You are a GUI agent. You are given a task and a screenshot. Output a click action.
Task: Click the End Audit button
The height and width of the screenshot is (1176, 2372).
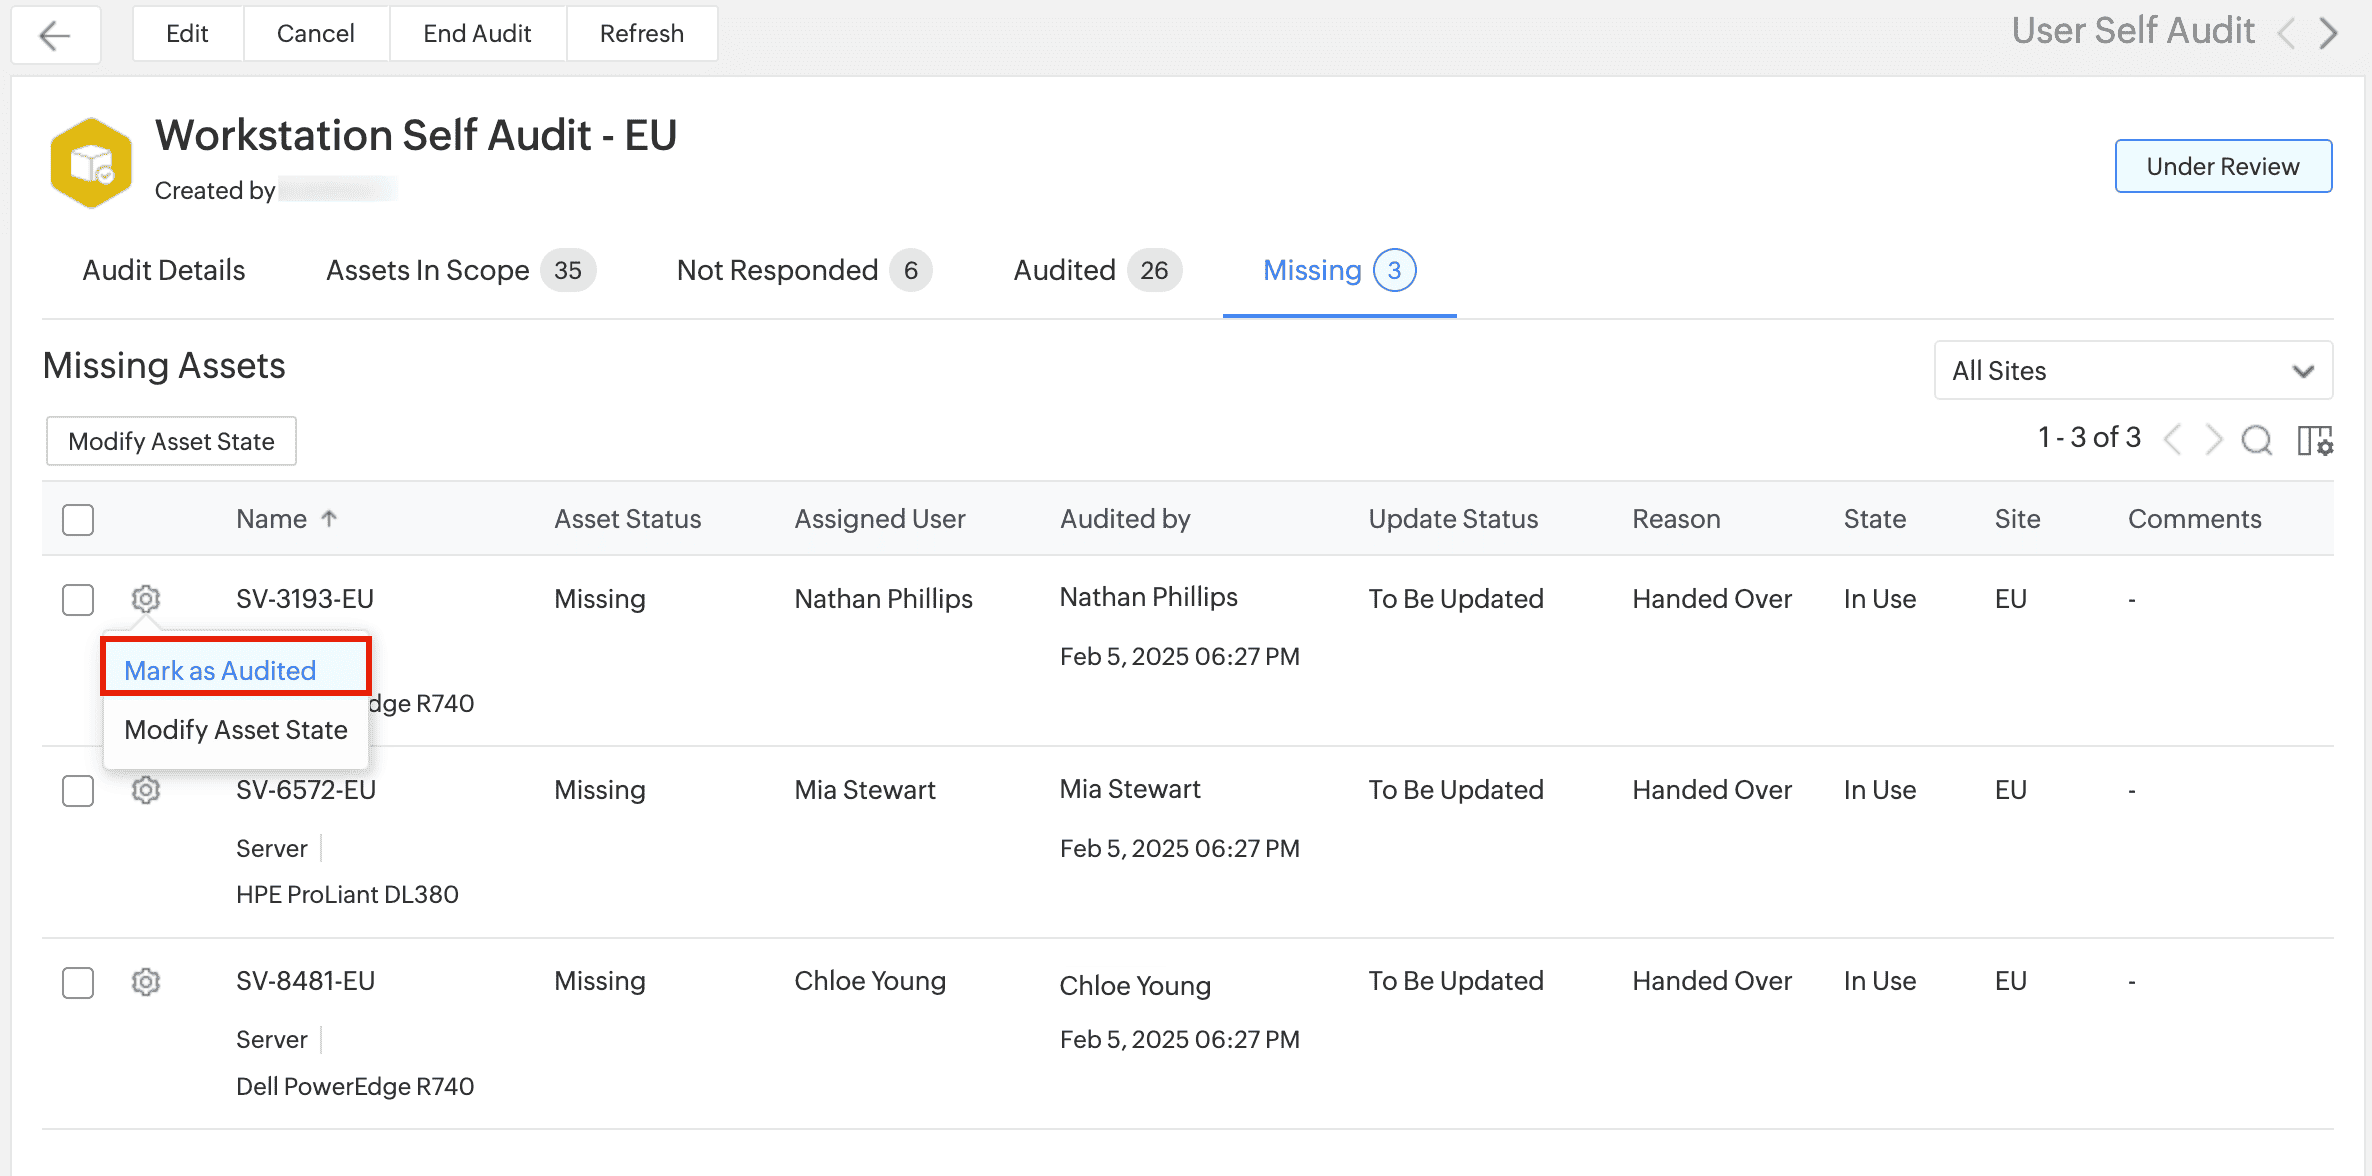click(x=477, y=34)
